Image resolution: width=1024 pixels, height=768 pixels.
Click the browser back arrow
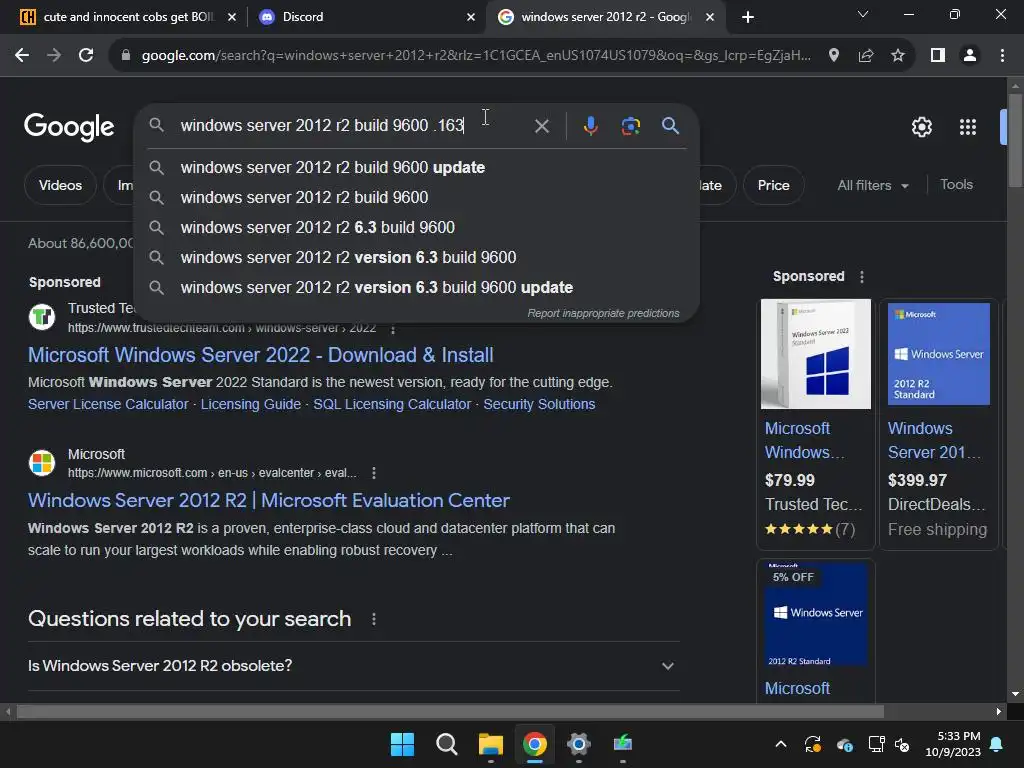coord(22,56)
